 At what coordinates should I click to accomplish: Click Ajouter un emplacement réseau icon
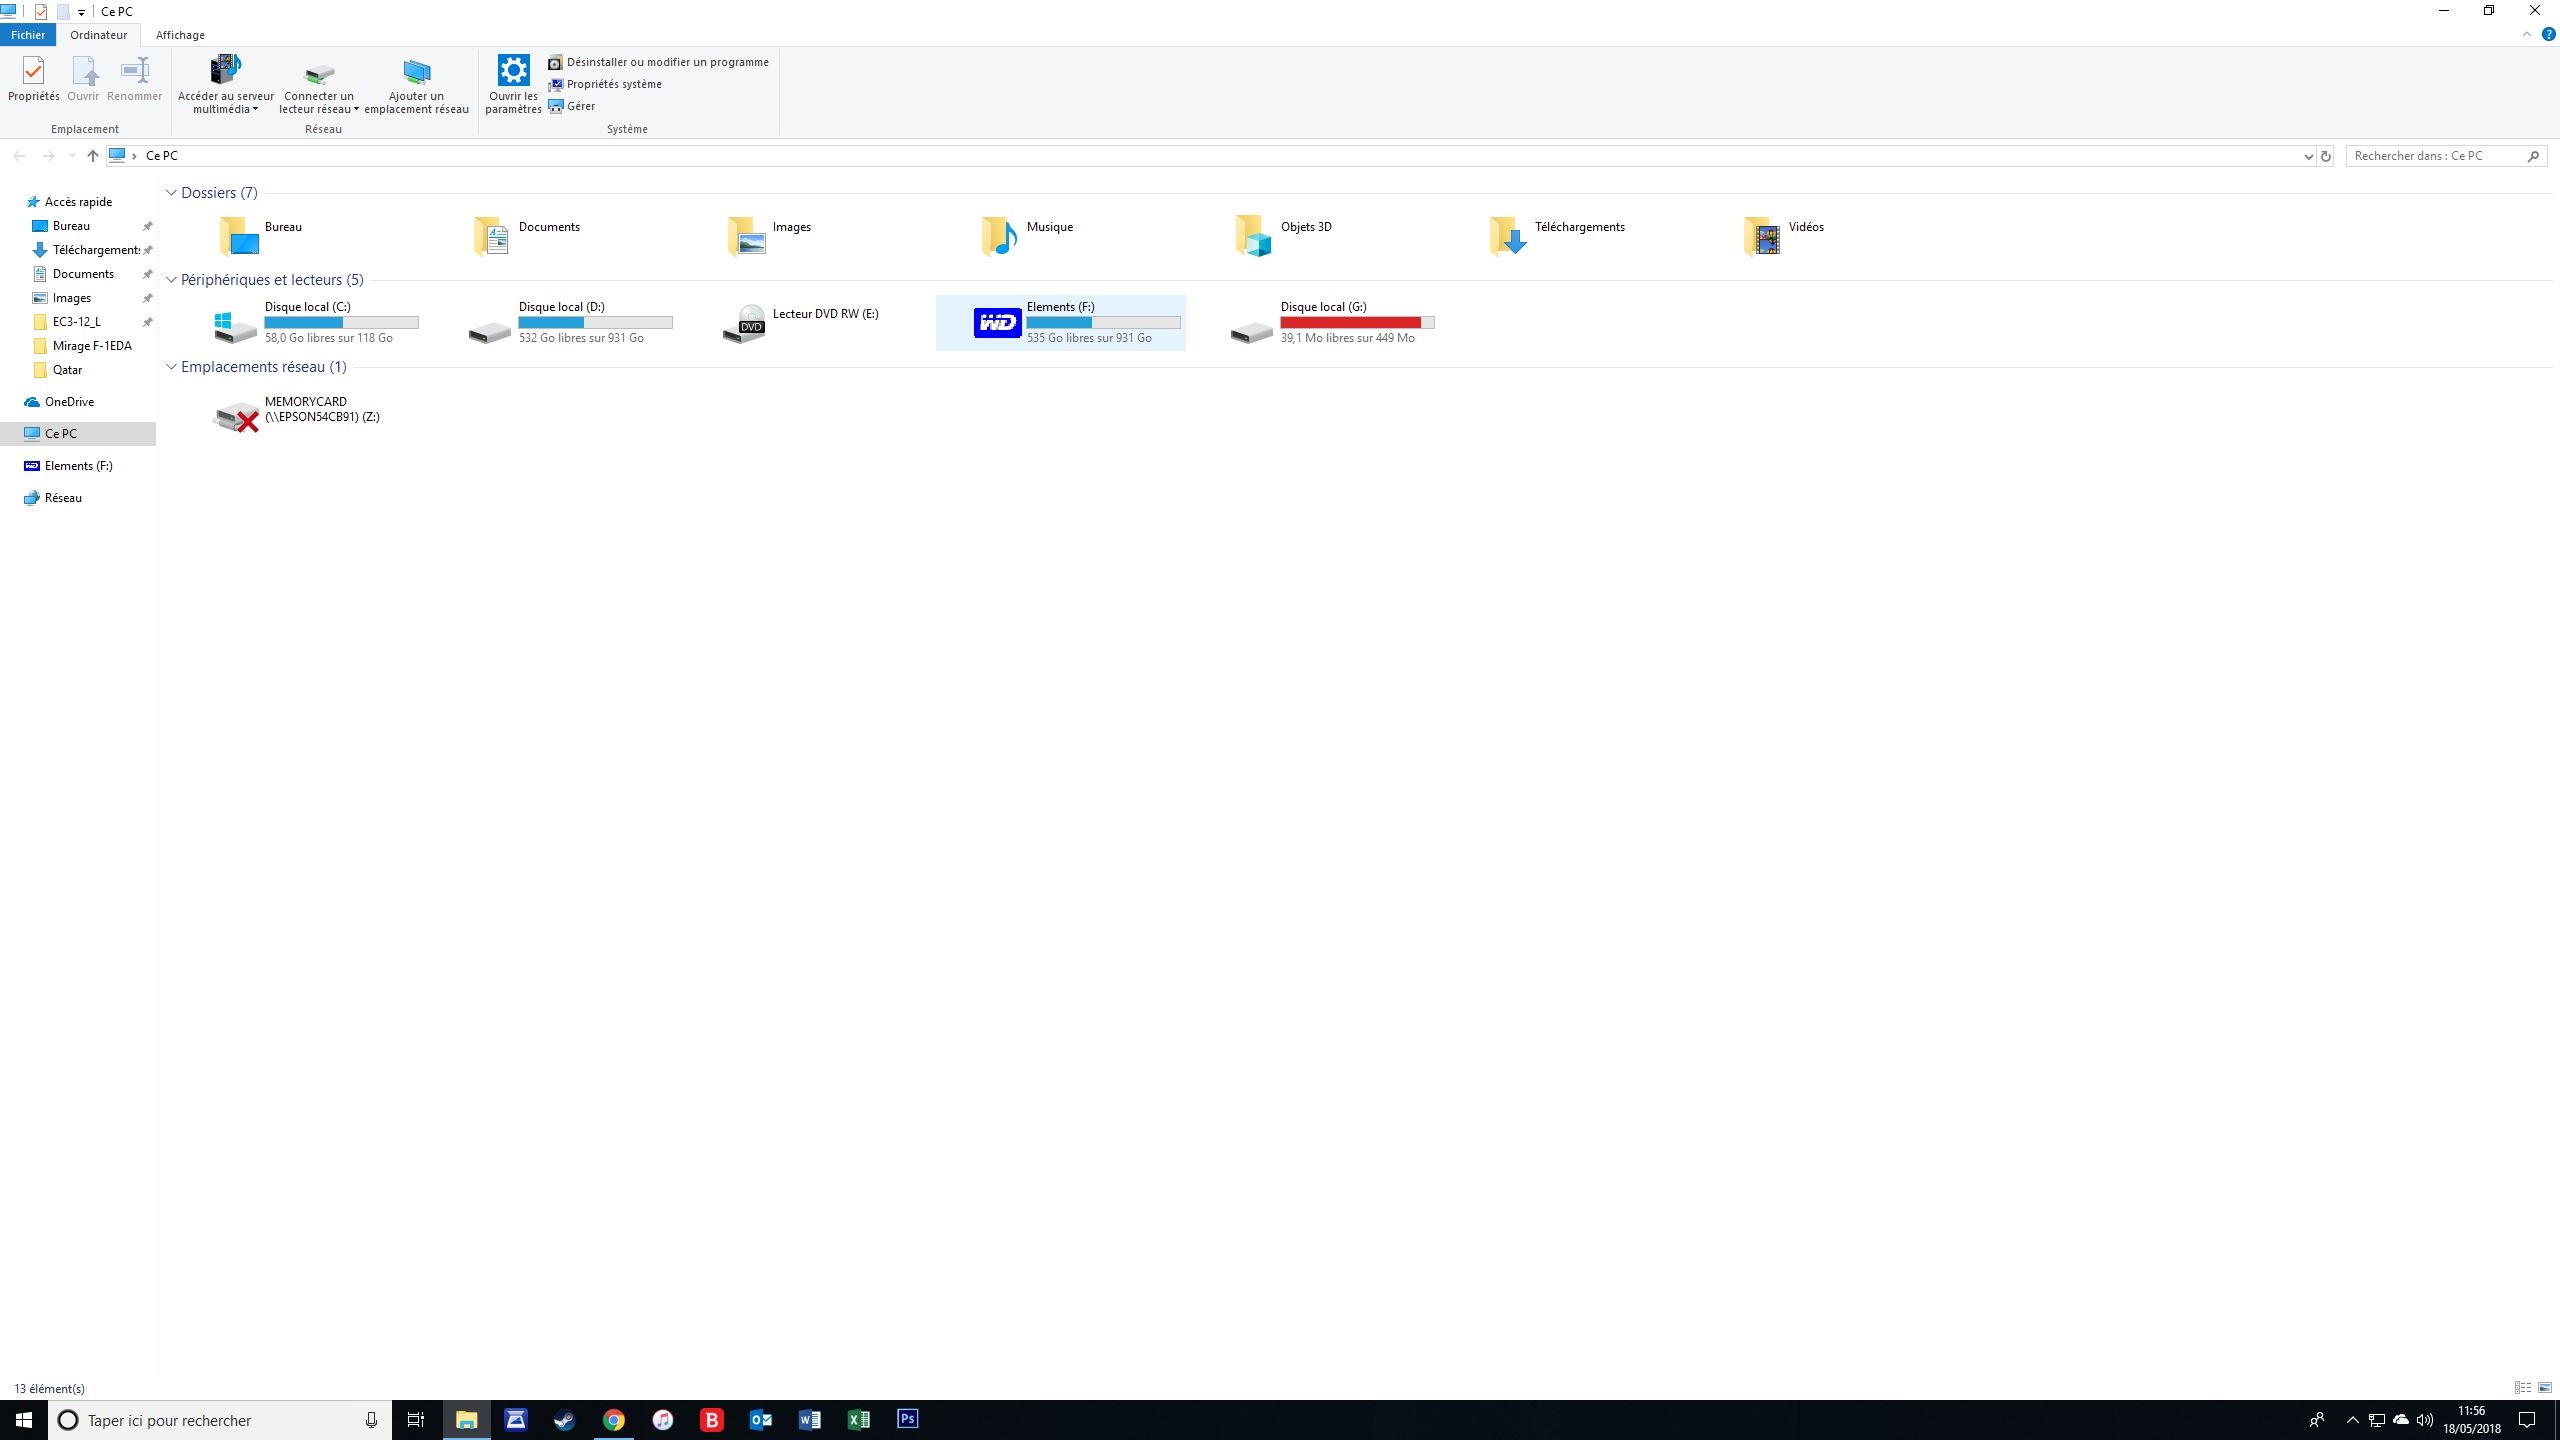[416, 72]
